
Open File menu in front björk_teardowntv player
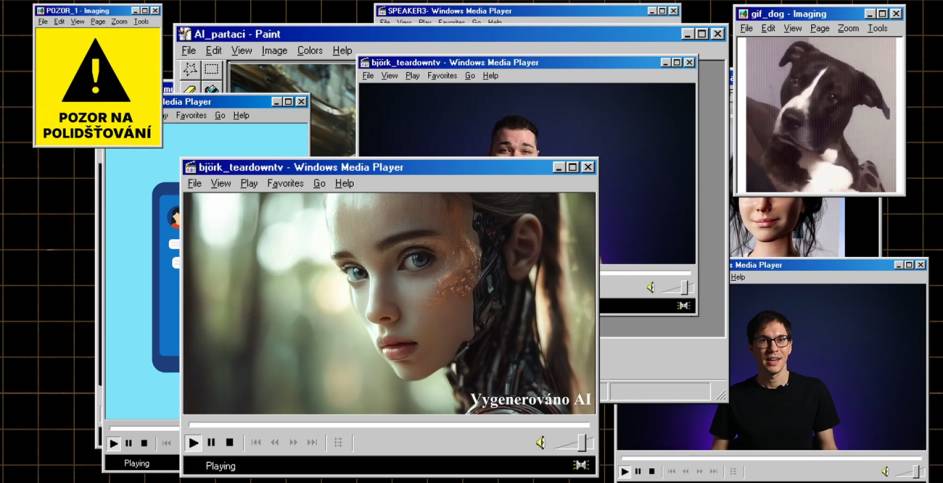click(194, 183)
